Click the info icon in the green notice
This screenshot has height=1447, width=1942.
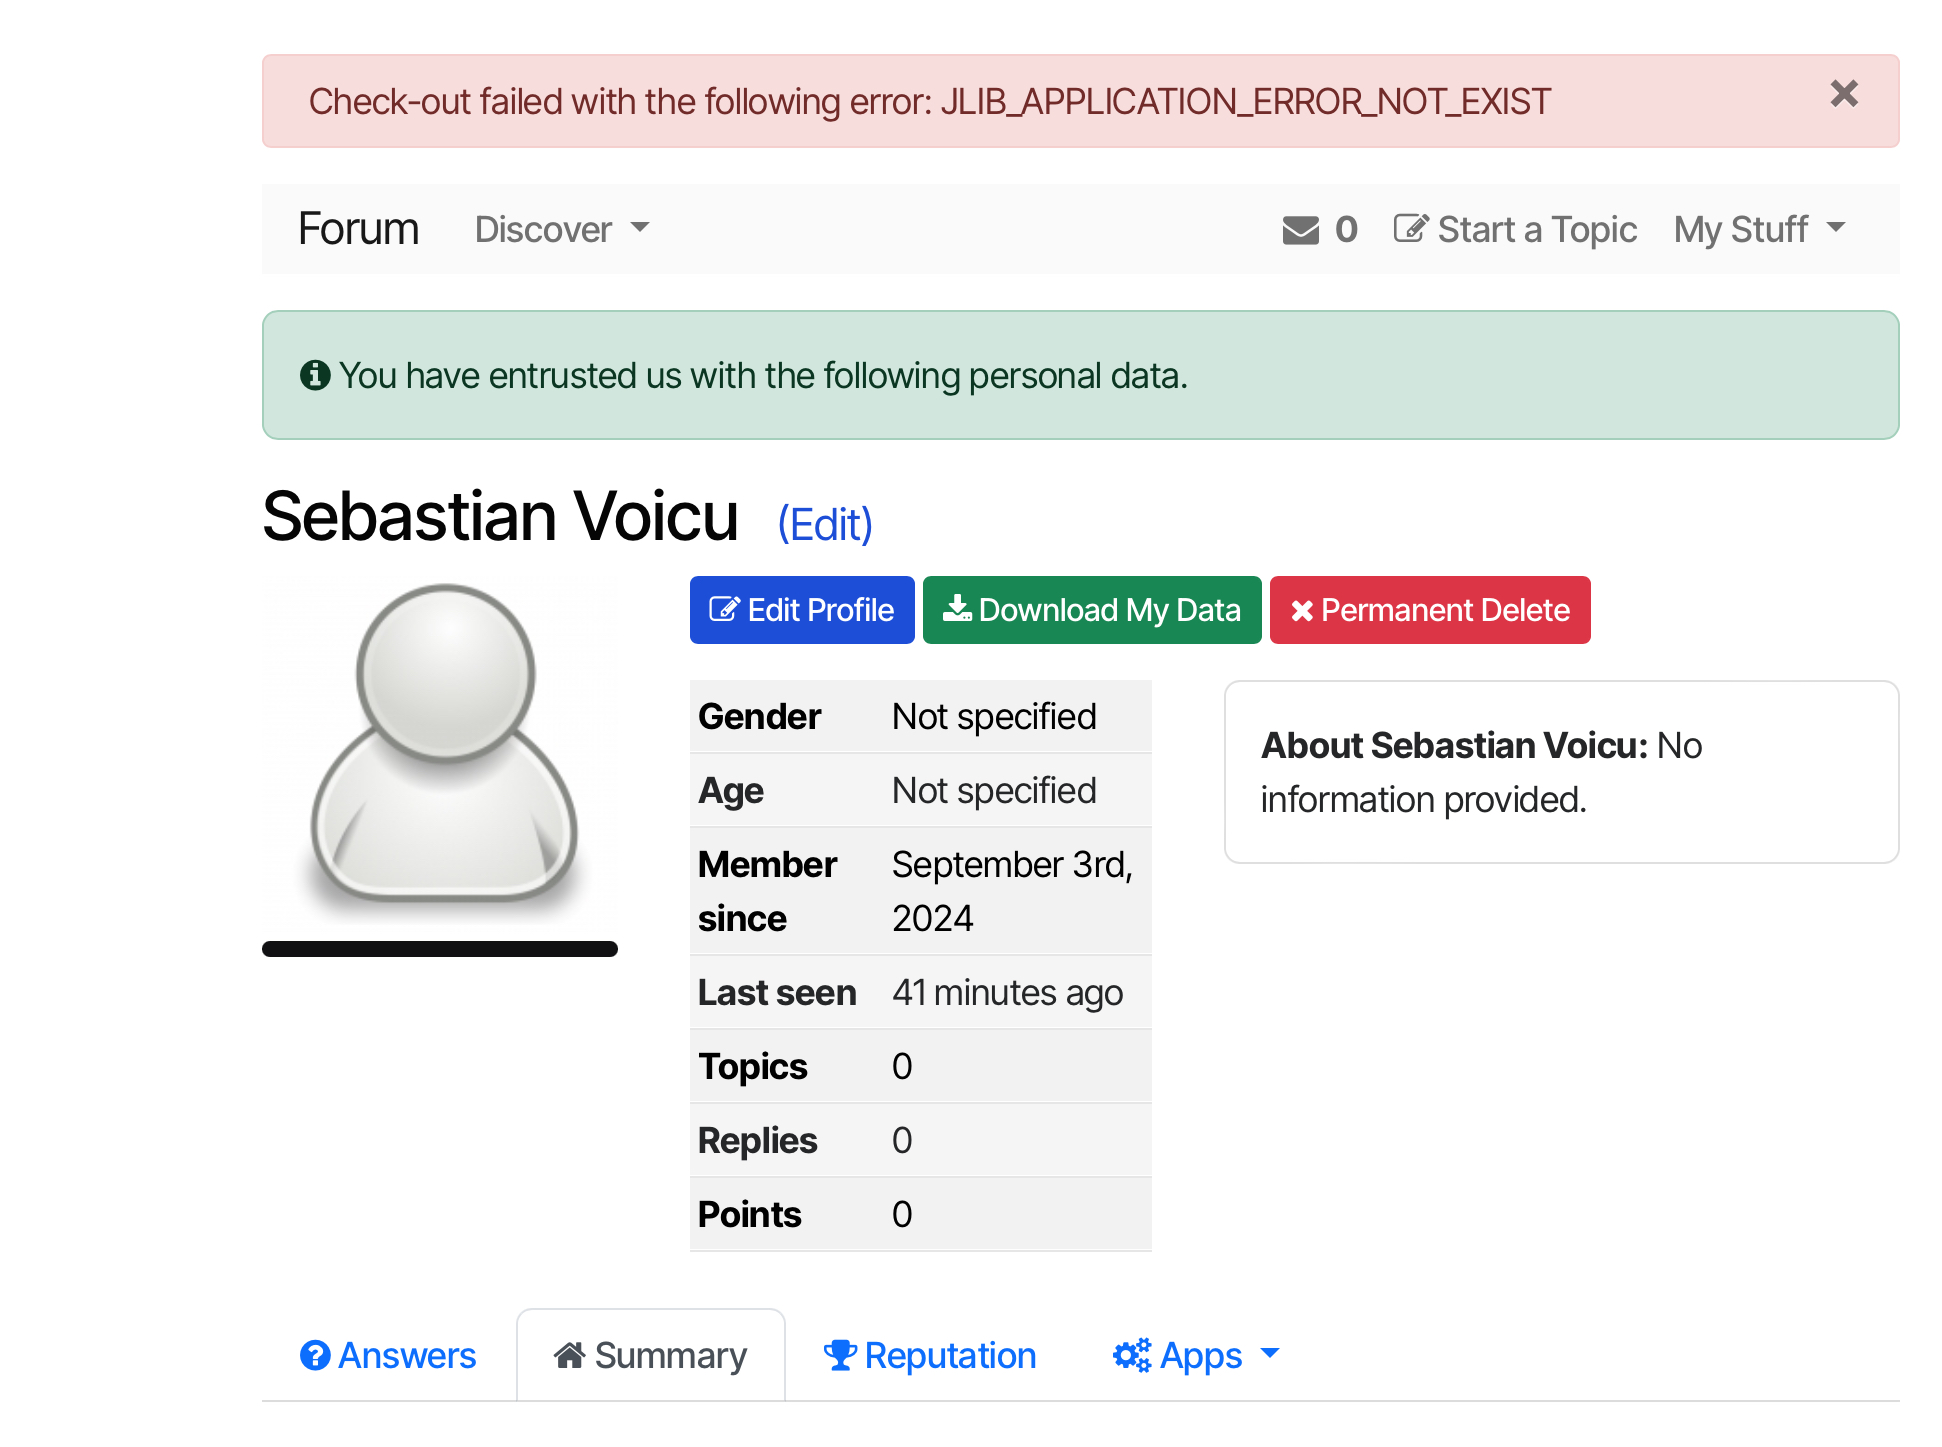point(315,376)
